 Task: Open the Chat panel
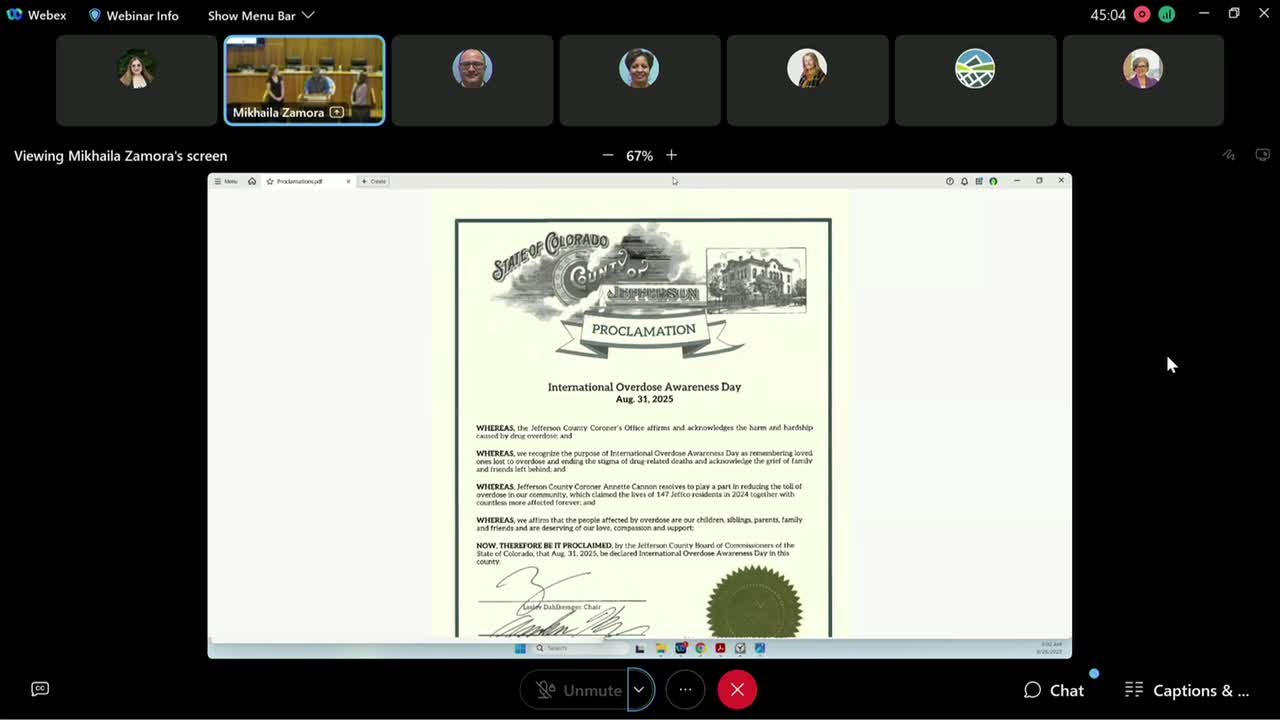[1053, 690]
